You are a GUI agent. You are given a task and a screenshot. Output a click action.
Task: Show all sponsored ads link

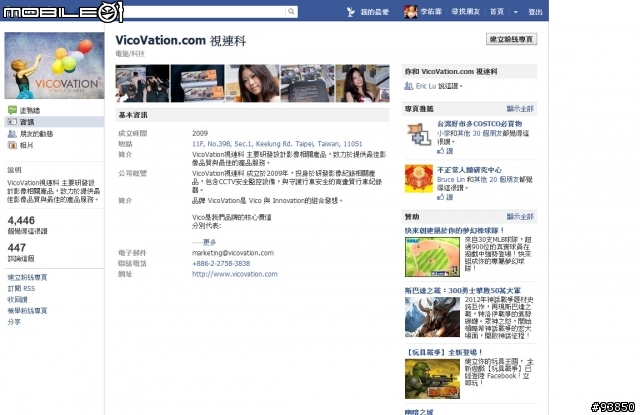tap(520, 216)
